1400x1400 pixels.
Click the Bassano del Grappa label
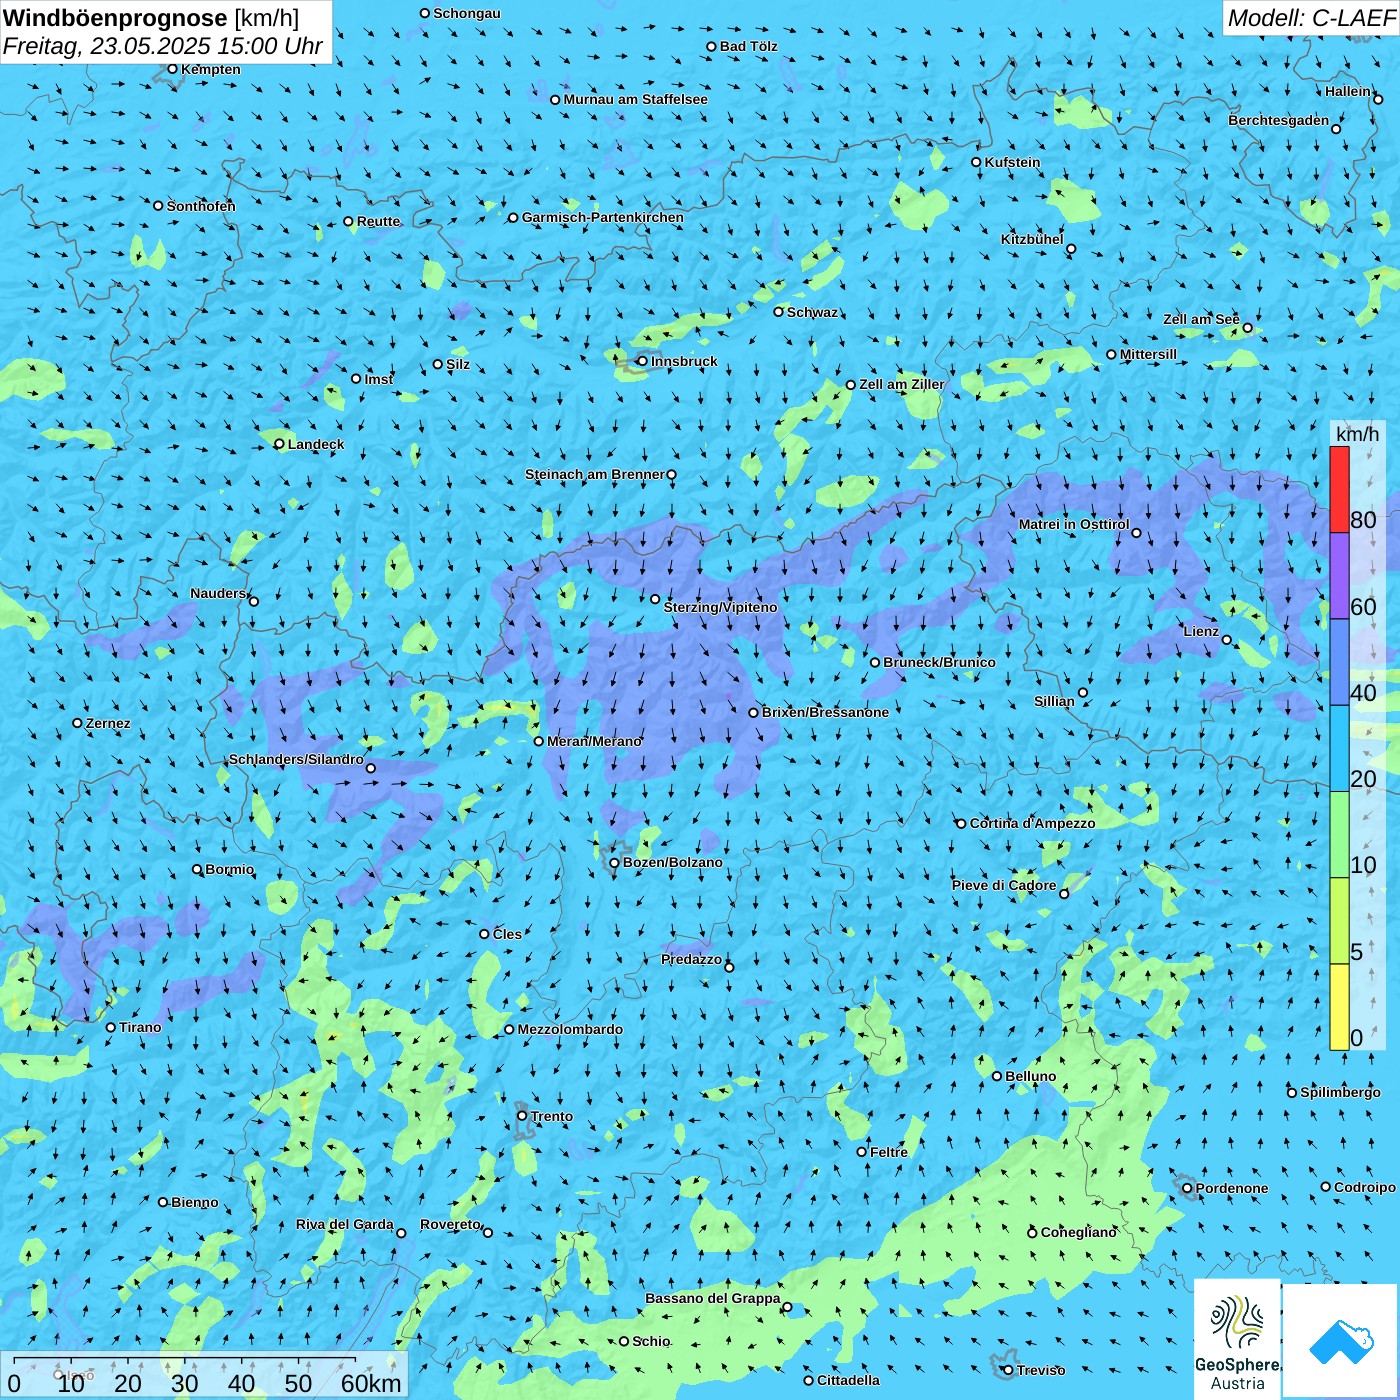713,1298
